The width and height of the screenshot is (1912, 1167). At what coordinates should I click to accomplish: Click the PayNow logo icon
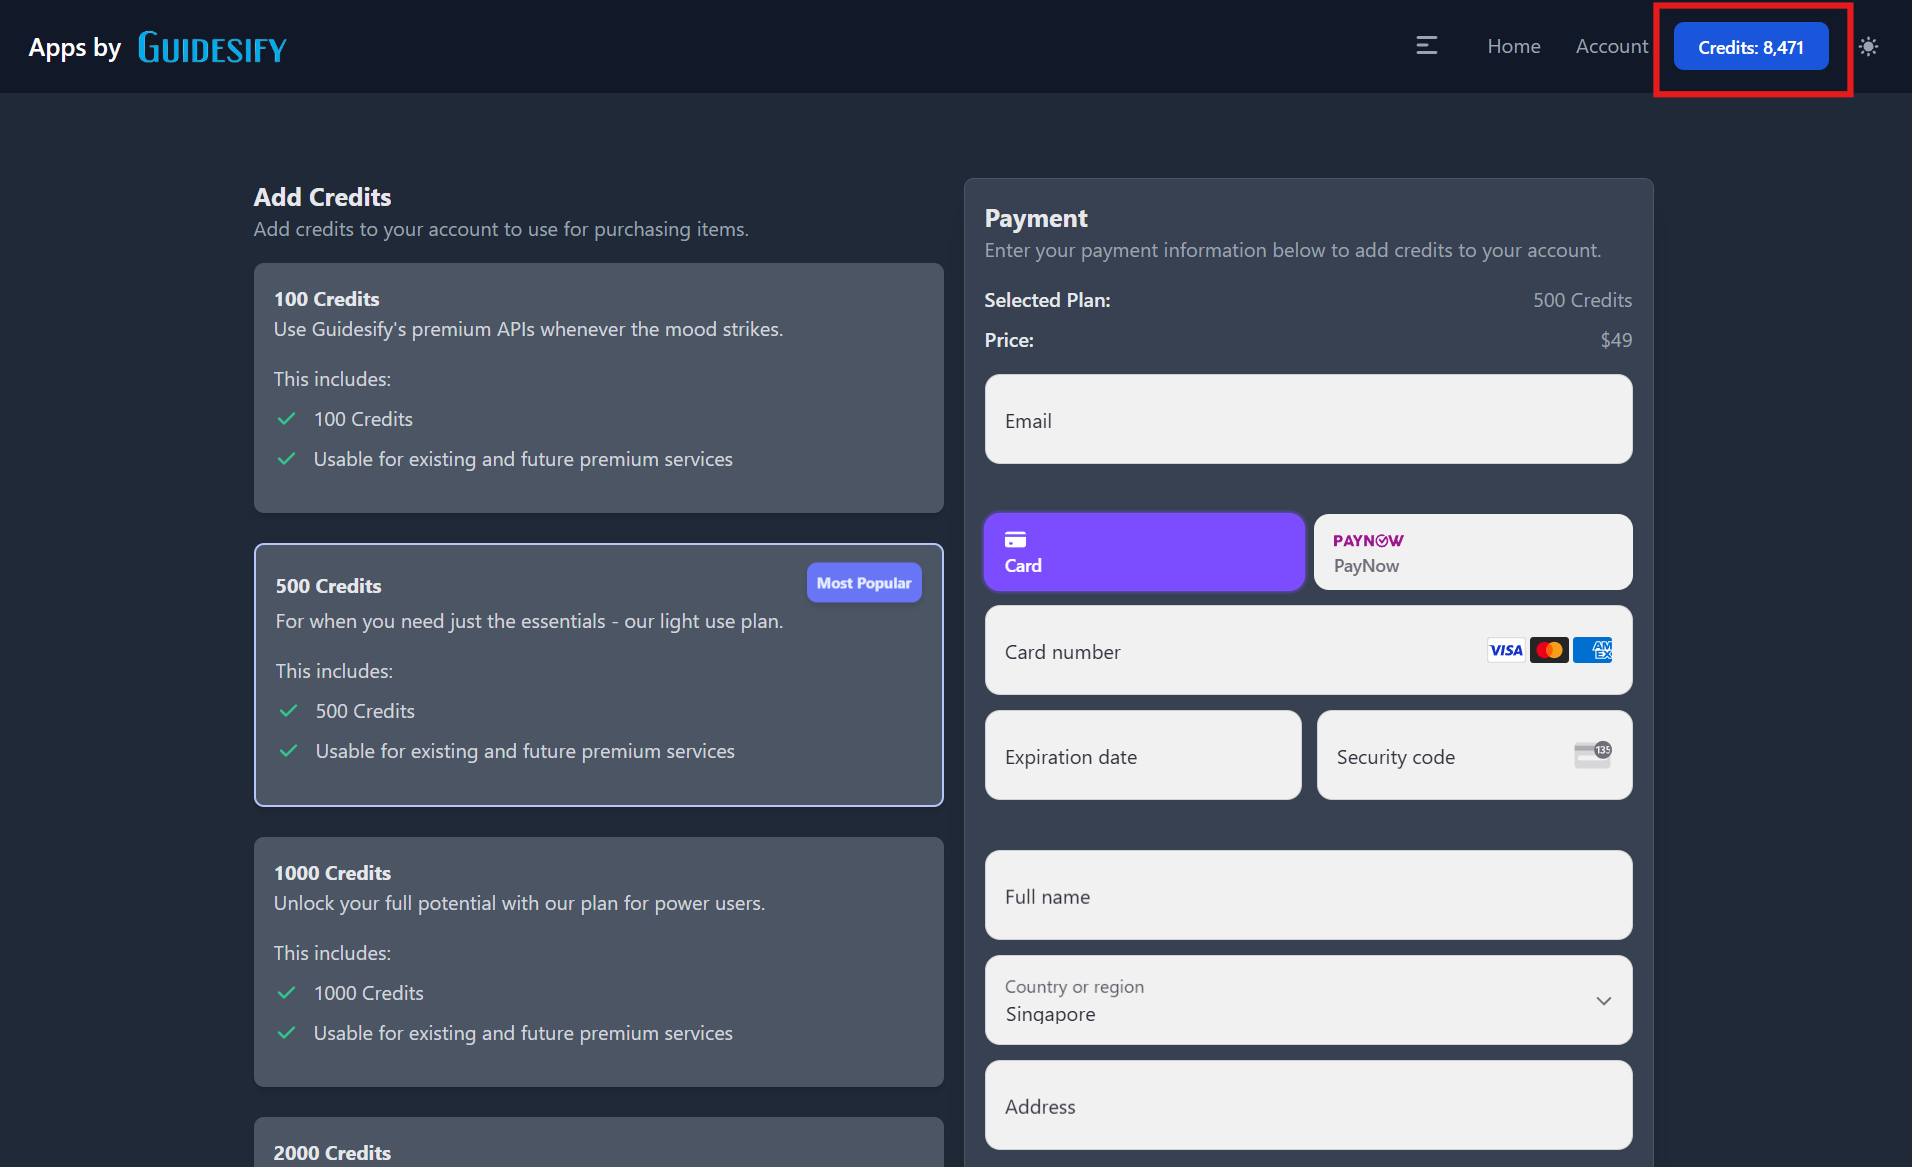1368,540
